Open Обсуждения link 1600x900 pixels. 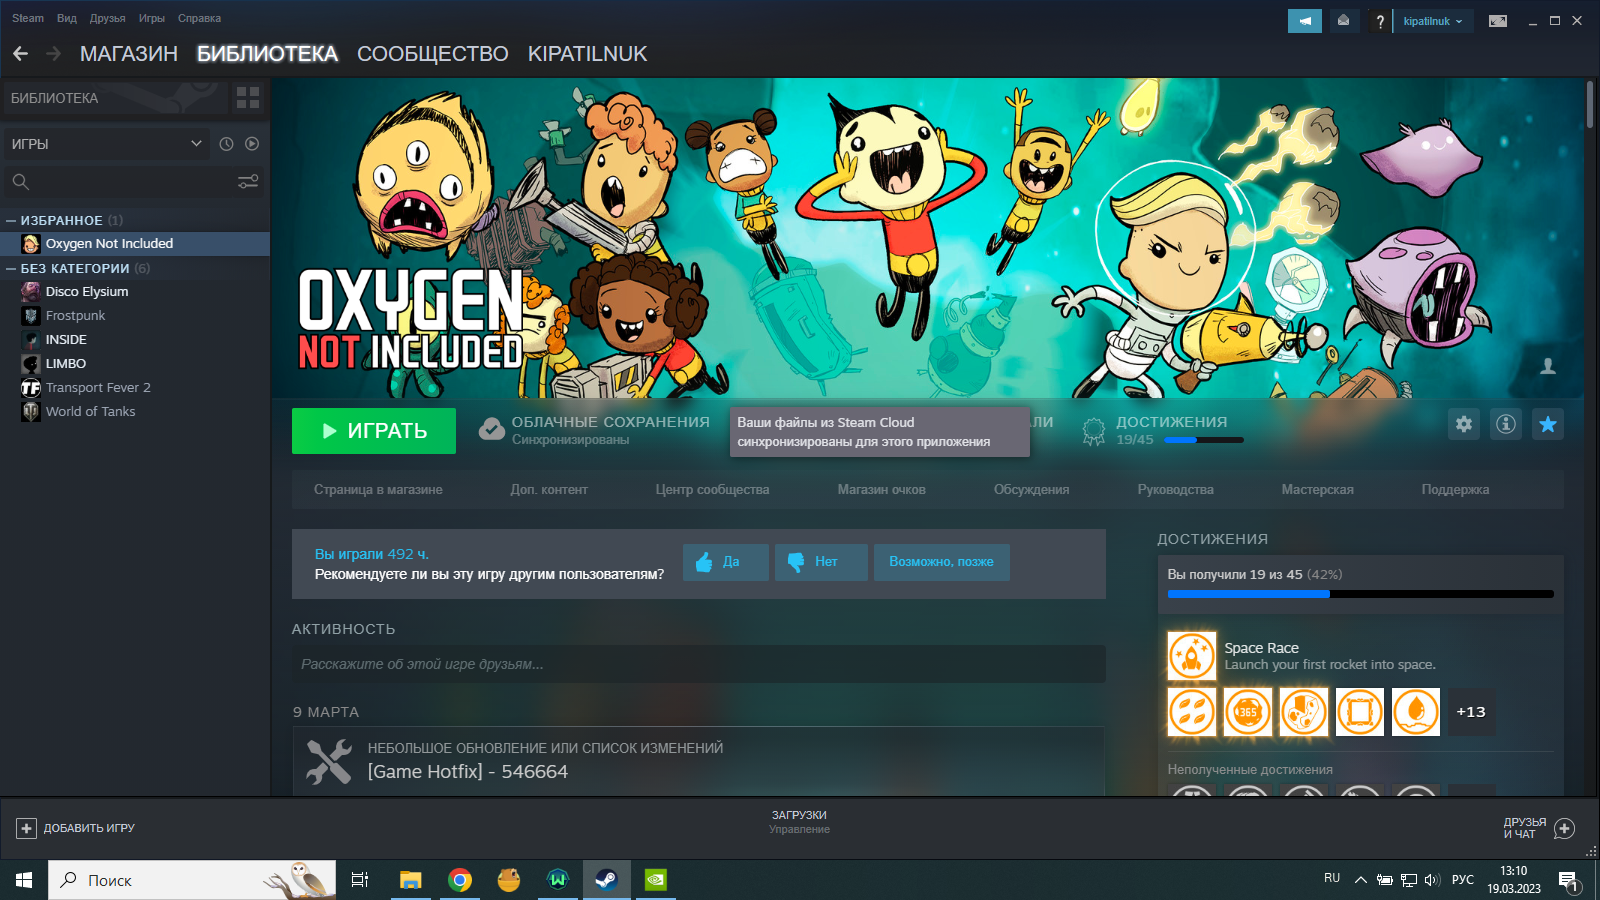(x=1032, y=490)
